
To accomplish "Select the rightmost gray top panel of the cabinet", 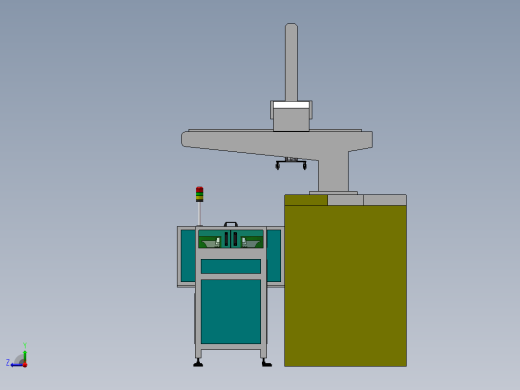I will click(385, 200).
